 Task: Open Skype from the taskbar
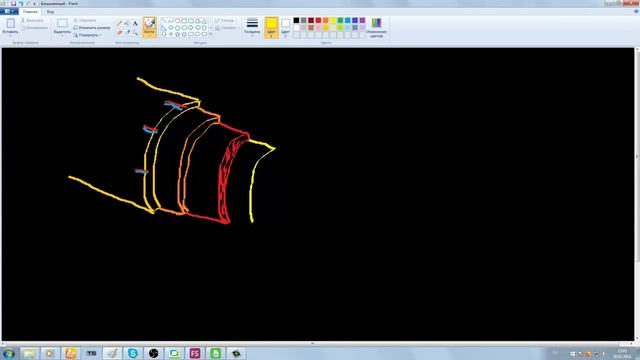pos(133,353)
